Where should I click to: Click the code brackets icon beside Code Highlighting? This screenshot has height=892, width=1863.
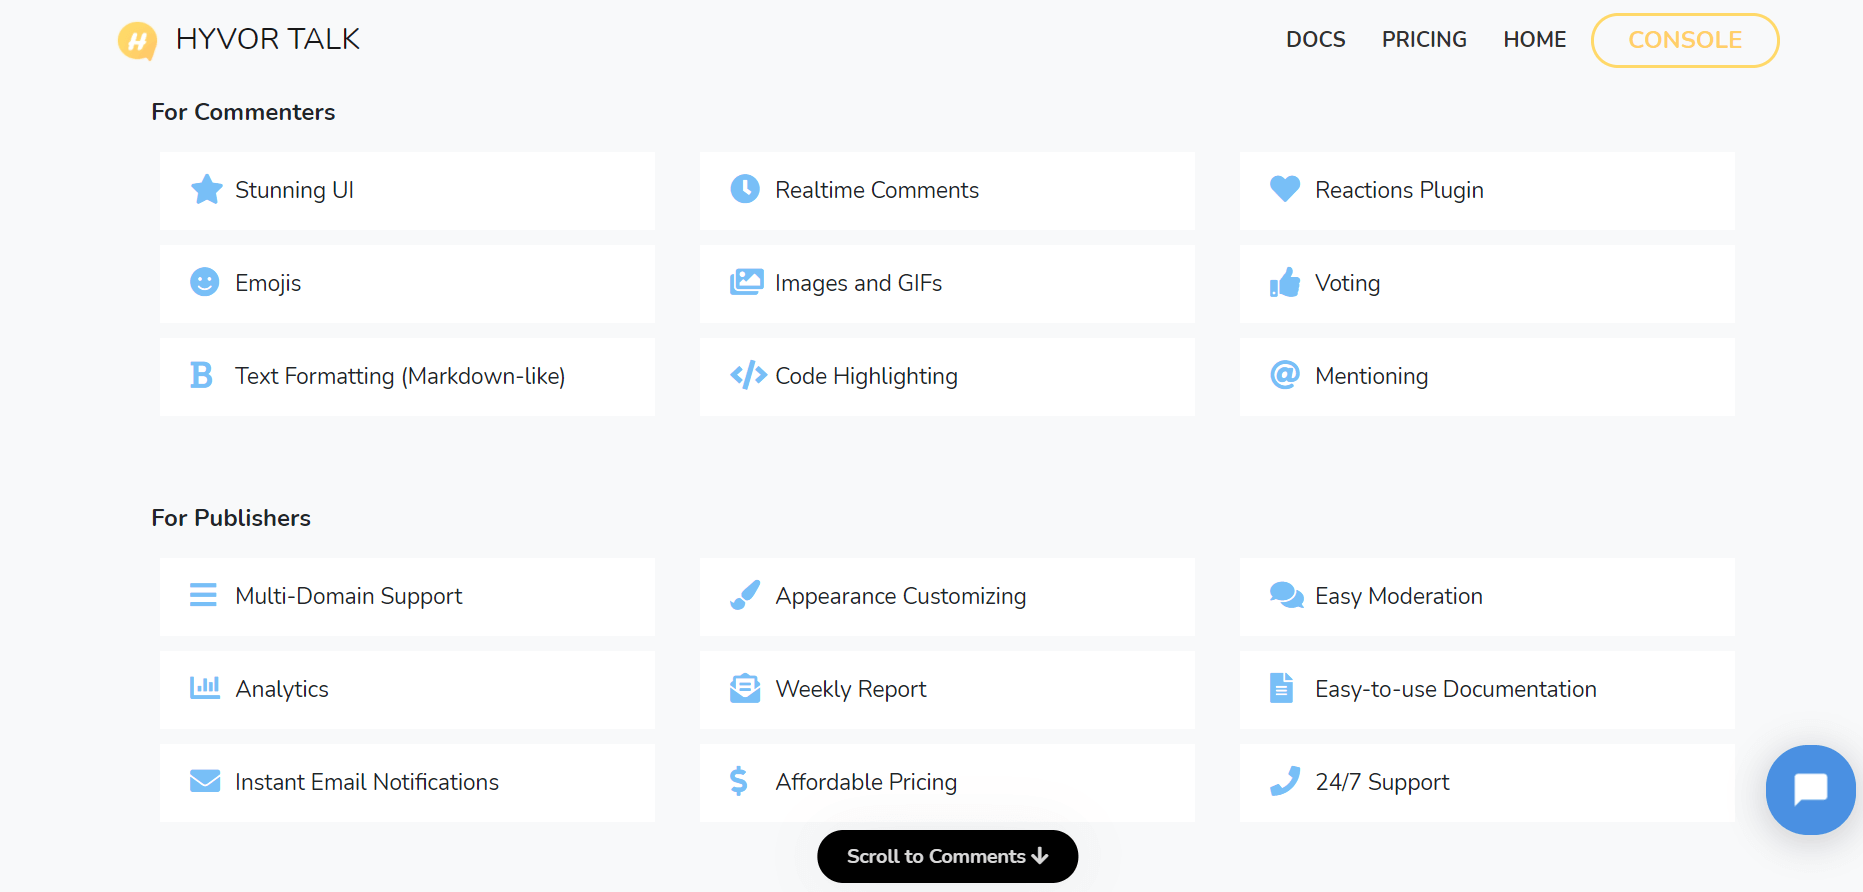(x=748, y=375)
